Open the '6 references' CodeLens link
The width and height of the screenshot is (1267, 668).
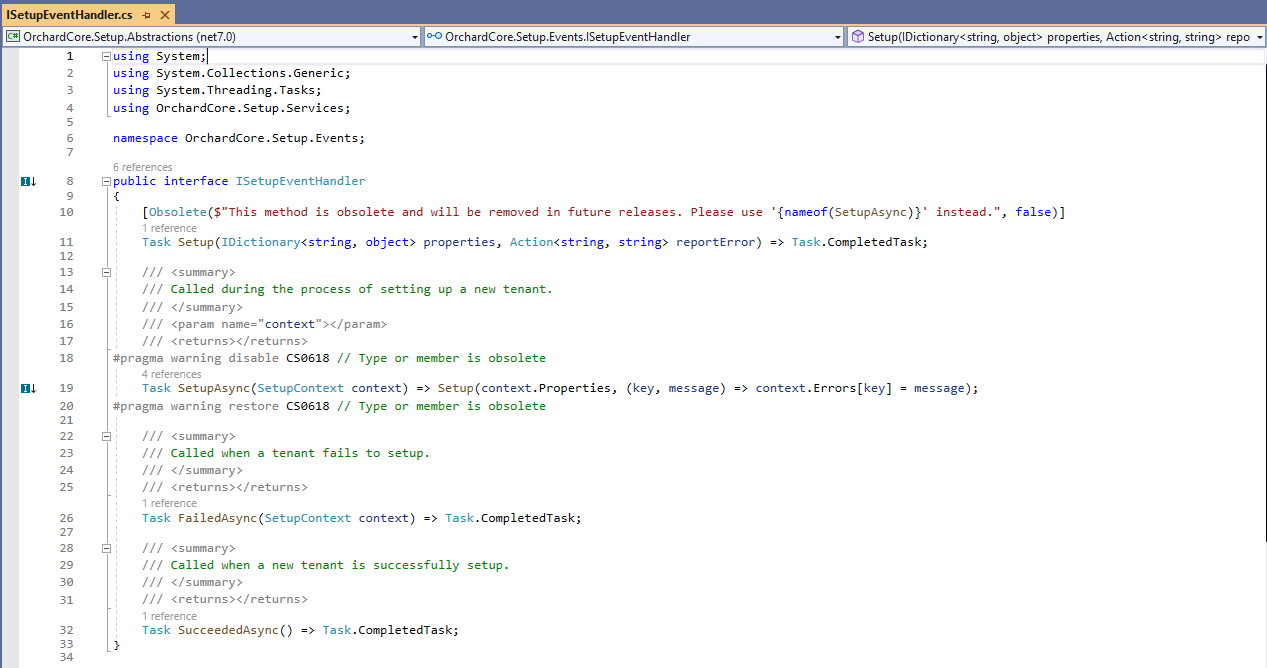[x=142, y=167]
